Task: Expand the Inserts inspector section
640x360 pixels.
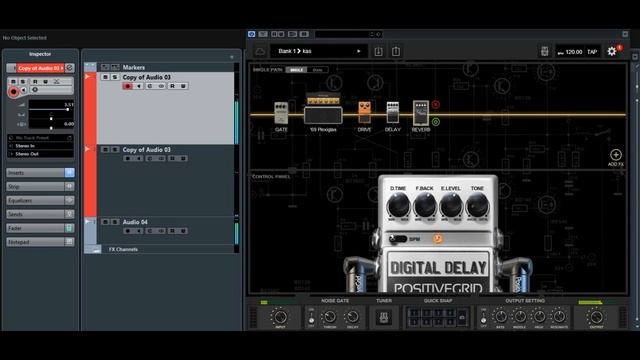Action: tap(40, 173)
